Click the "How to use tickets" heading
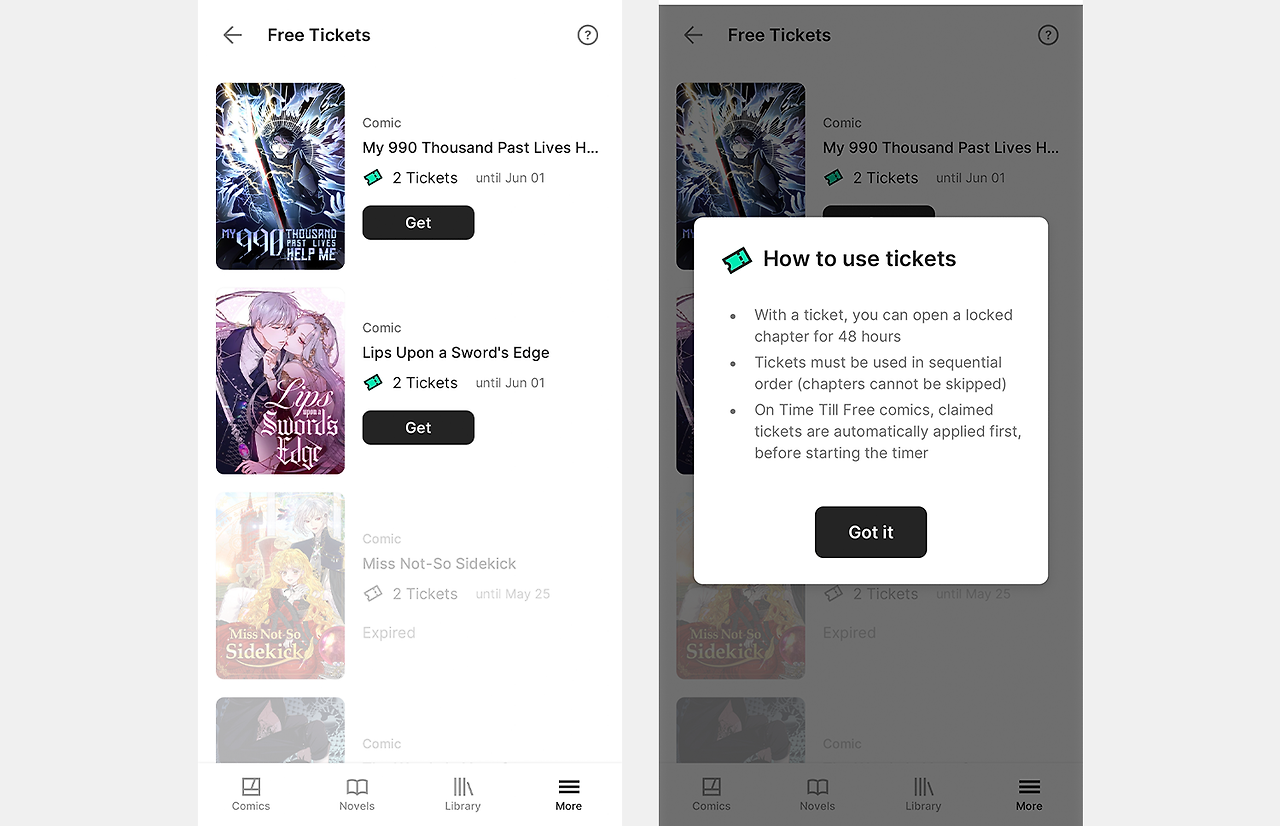The width and height of the screenshot is (1280, 826). 860,259
